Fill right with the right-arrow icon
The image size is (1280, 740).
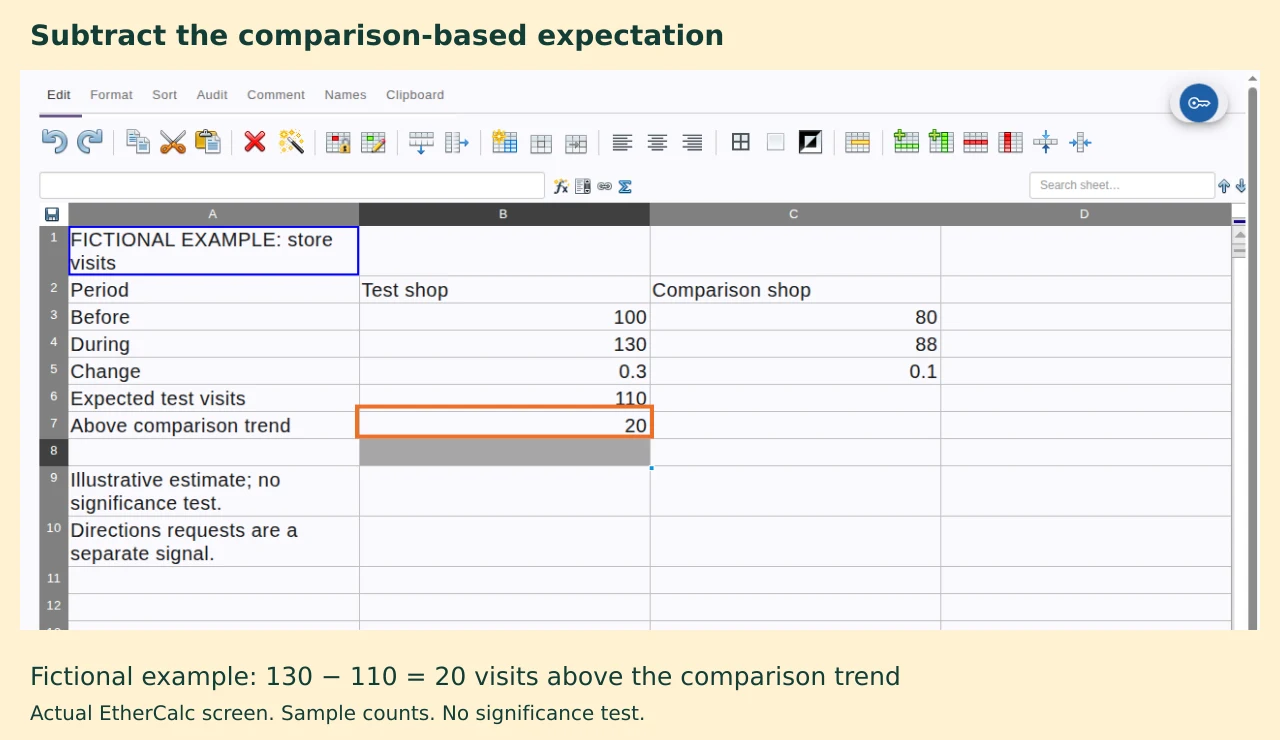pos(456,142)
